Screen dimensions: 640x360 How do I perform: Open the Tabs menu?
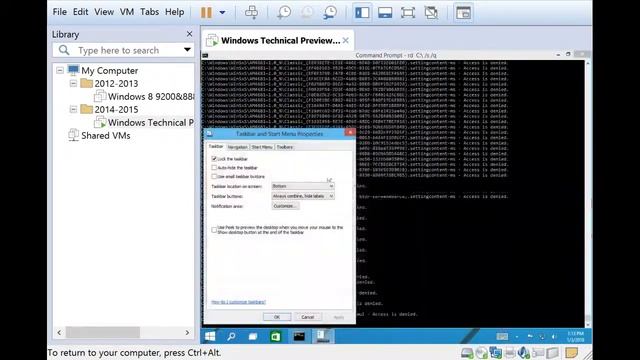(149, 12)
